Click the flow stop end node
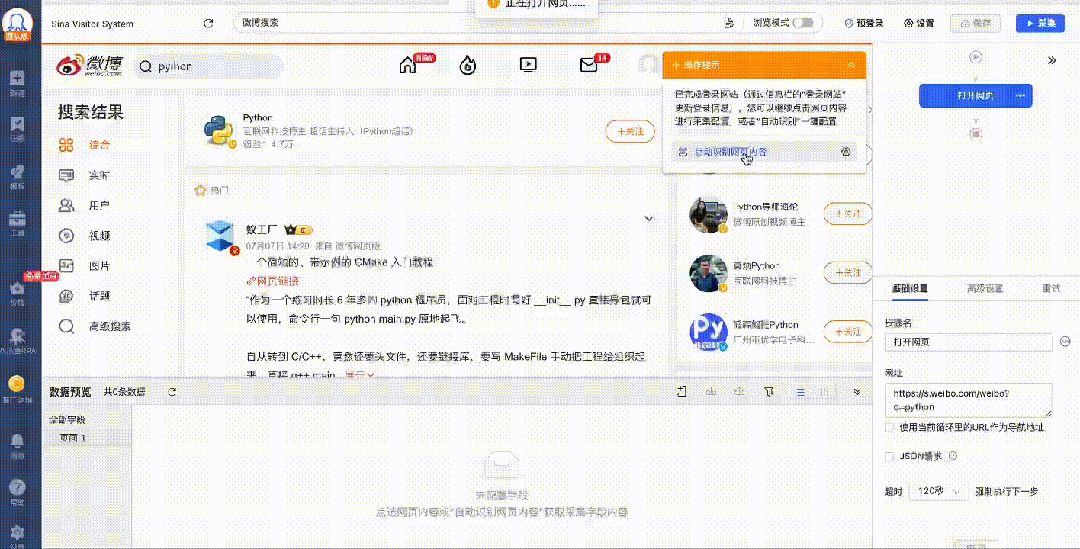Viewport: 1080px width, 549px height. (x=975, y=134)
